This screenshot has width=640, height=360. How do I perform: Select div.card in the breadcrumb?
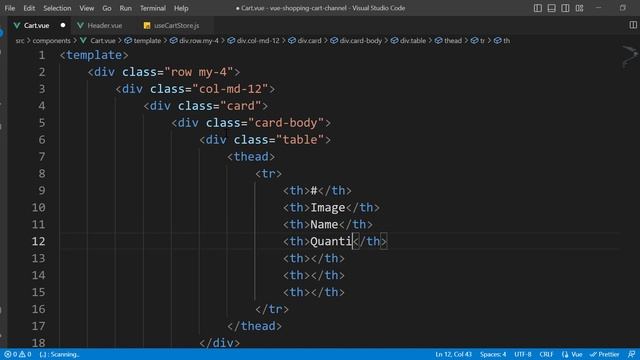309,40
